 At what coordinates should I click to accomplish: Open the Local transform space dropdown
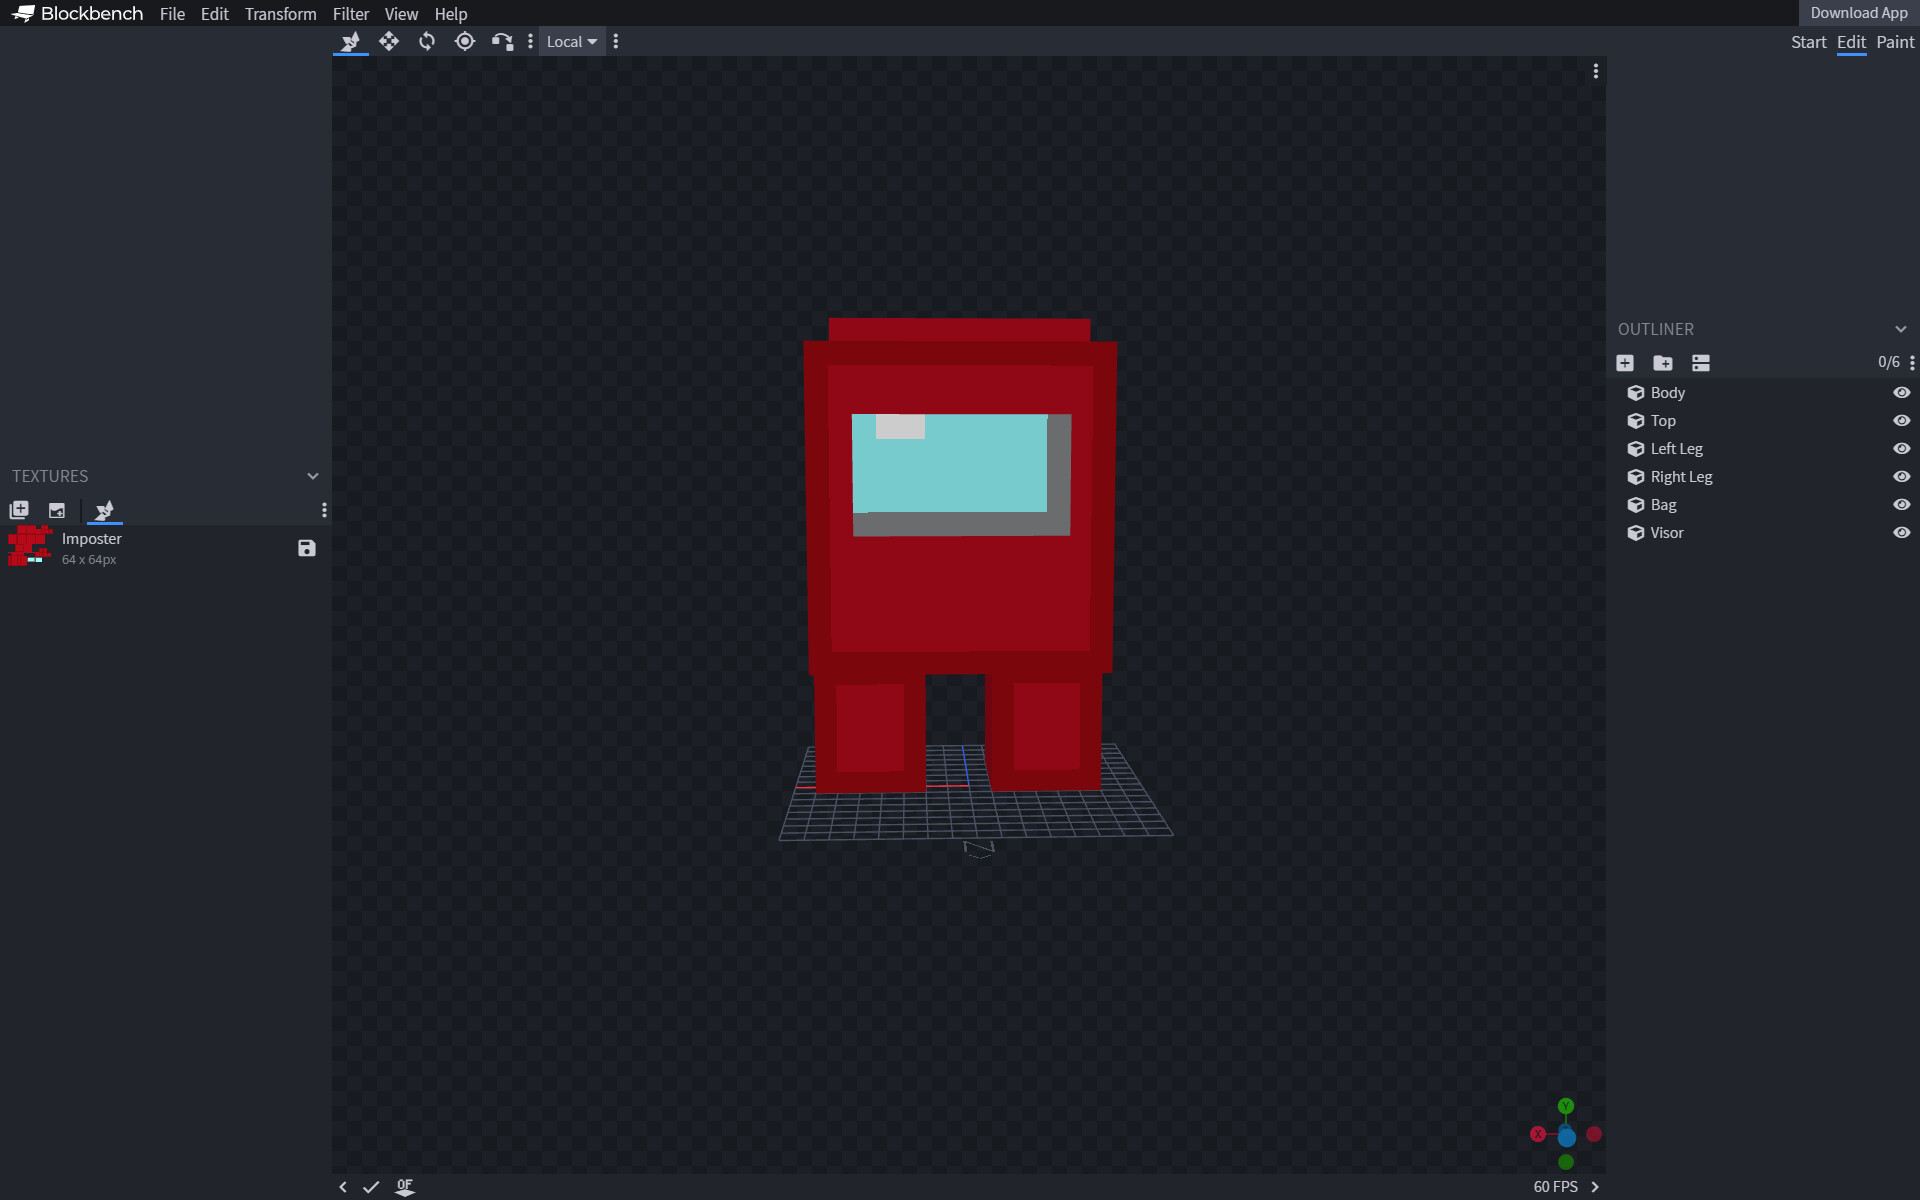click(x=571, y=41)
